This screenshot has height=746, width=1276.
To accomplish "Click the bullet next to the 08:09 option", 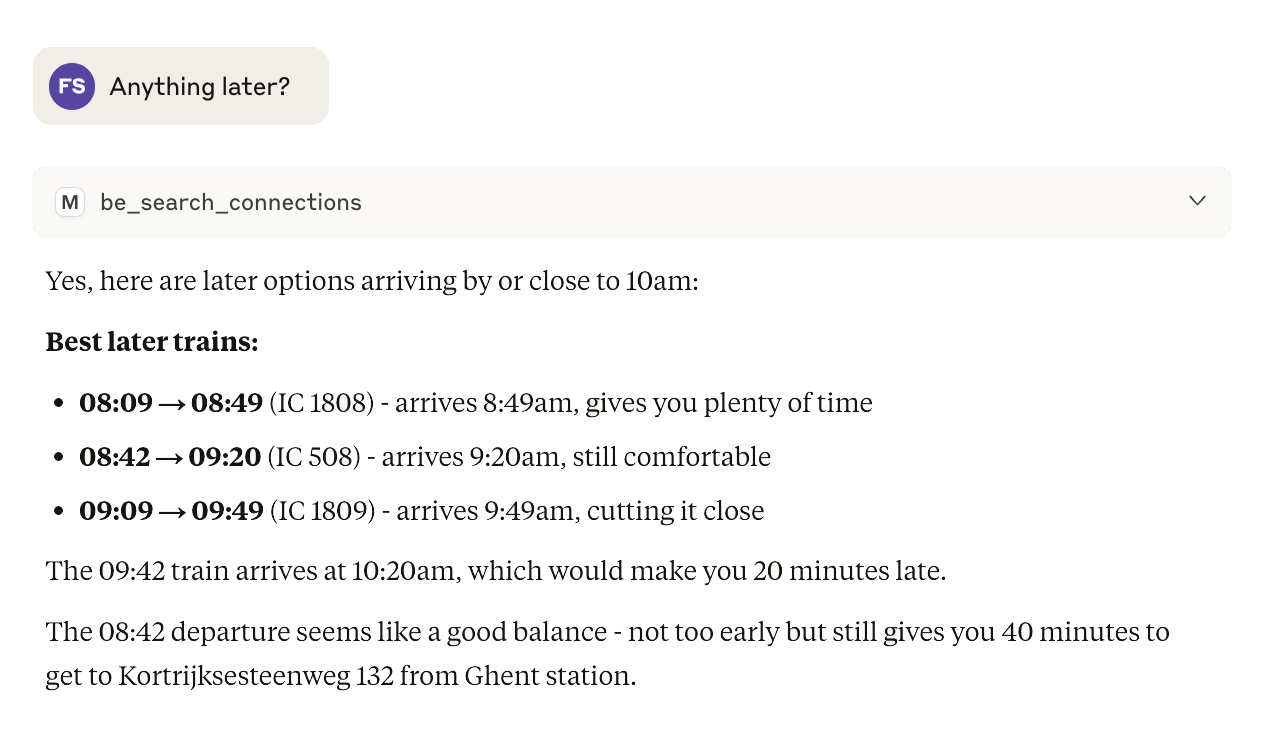I will click(x=57, y=402).
